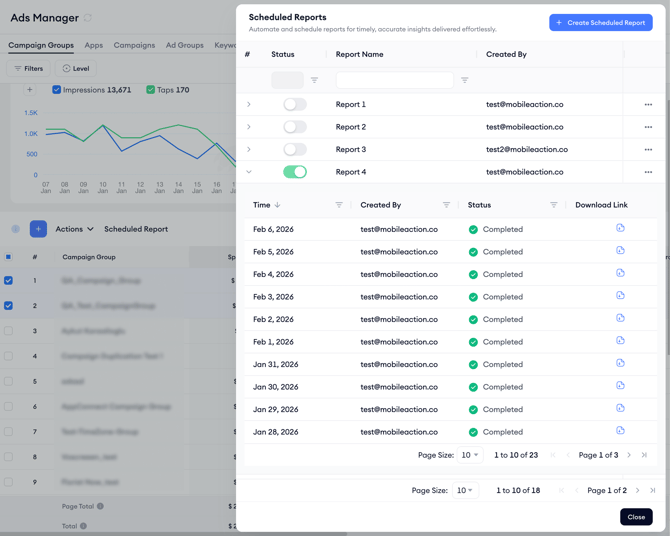Download the Jan 28, 2026 report file
Viewport: 670px width, 536px height.
coord(620,432)
